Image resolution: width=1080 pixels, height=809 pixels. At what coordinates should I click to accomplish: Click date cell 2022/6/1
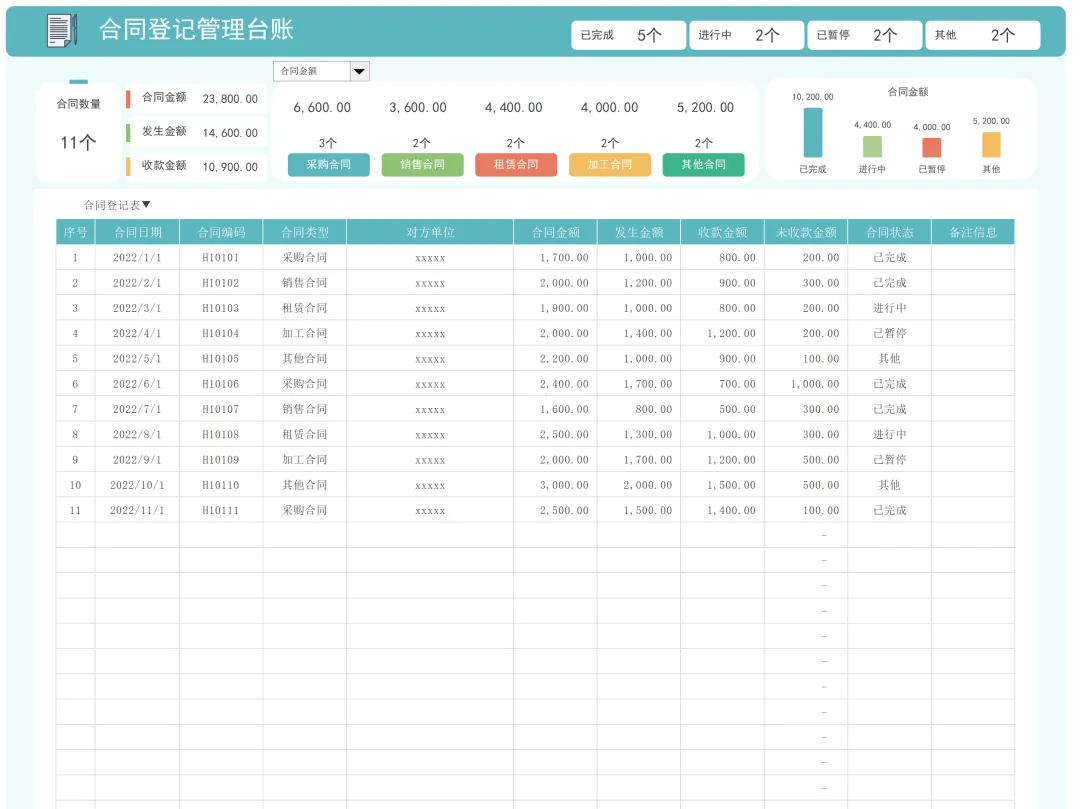pos(137,384)
